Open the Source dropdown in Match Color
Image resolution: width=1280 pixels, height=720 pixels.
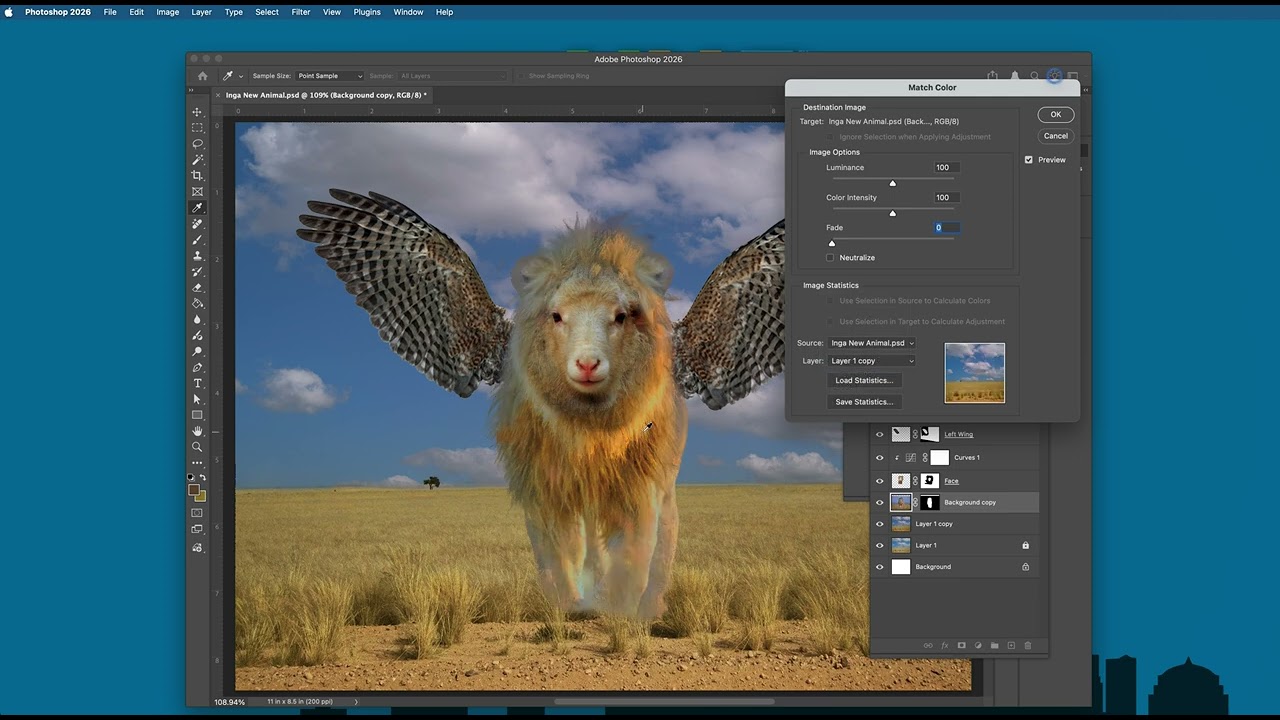coord(872,343)
